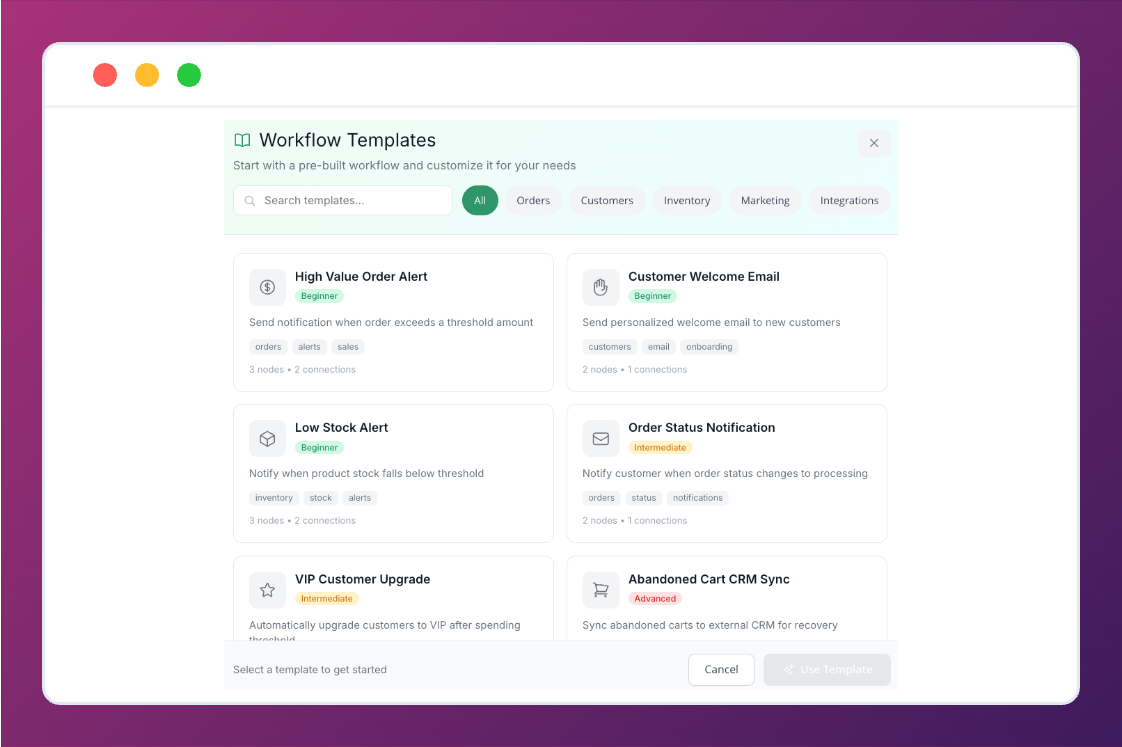This screenshot has height=747, width=1122.
Task: Click the box icon on Low Stock Alert
Action: [267, 439]
